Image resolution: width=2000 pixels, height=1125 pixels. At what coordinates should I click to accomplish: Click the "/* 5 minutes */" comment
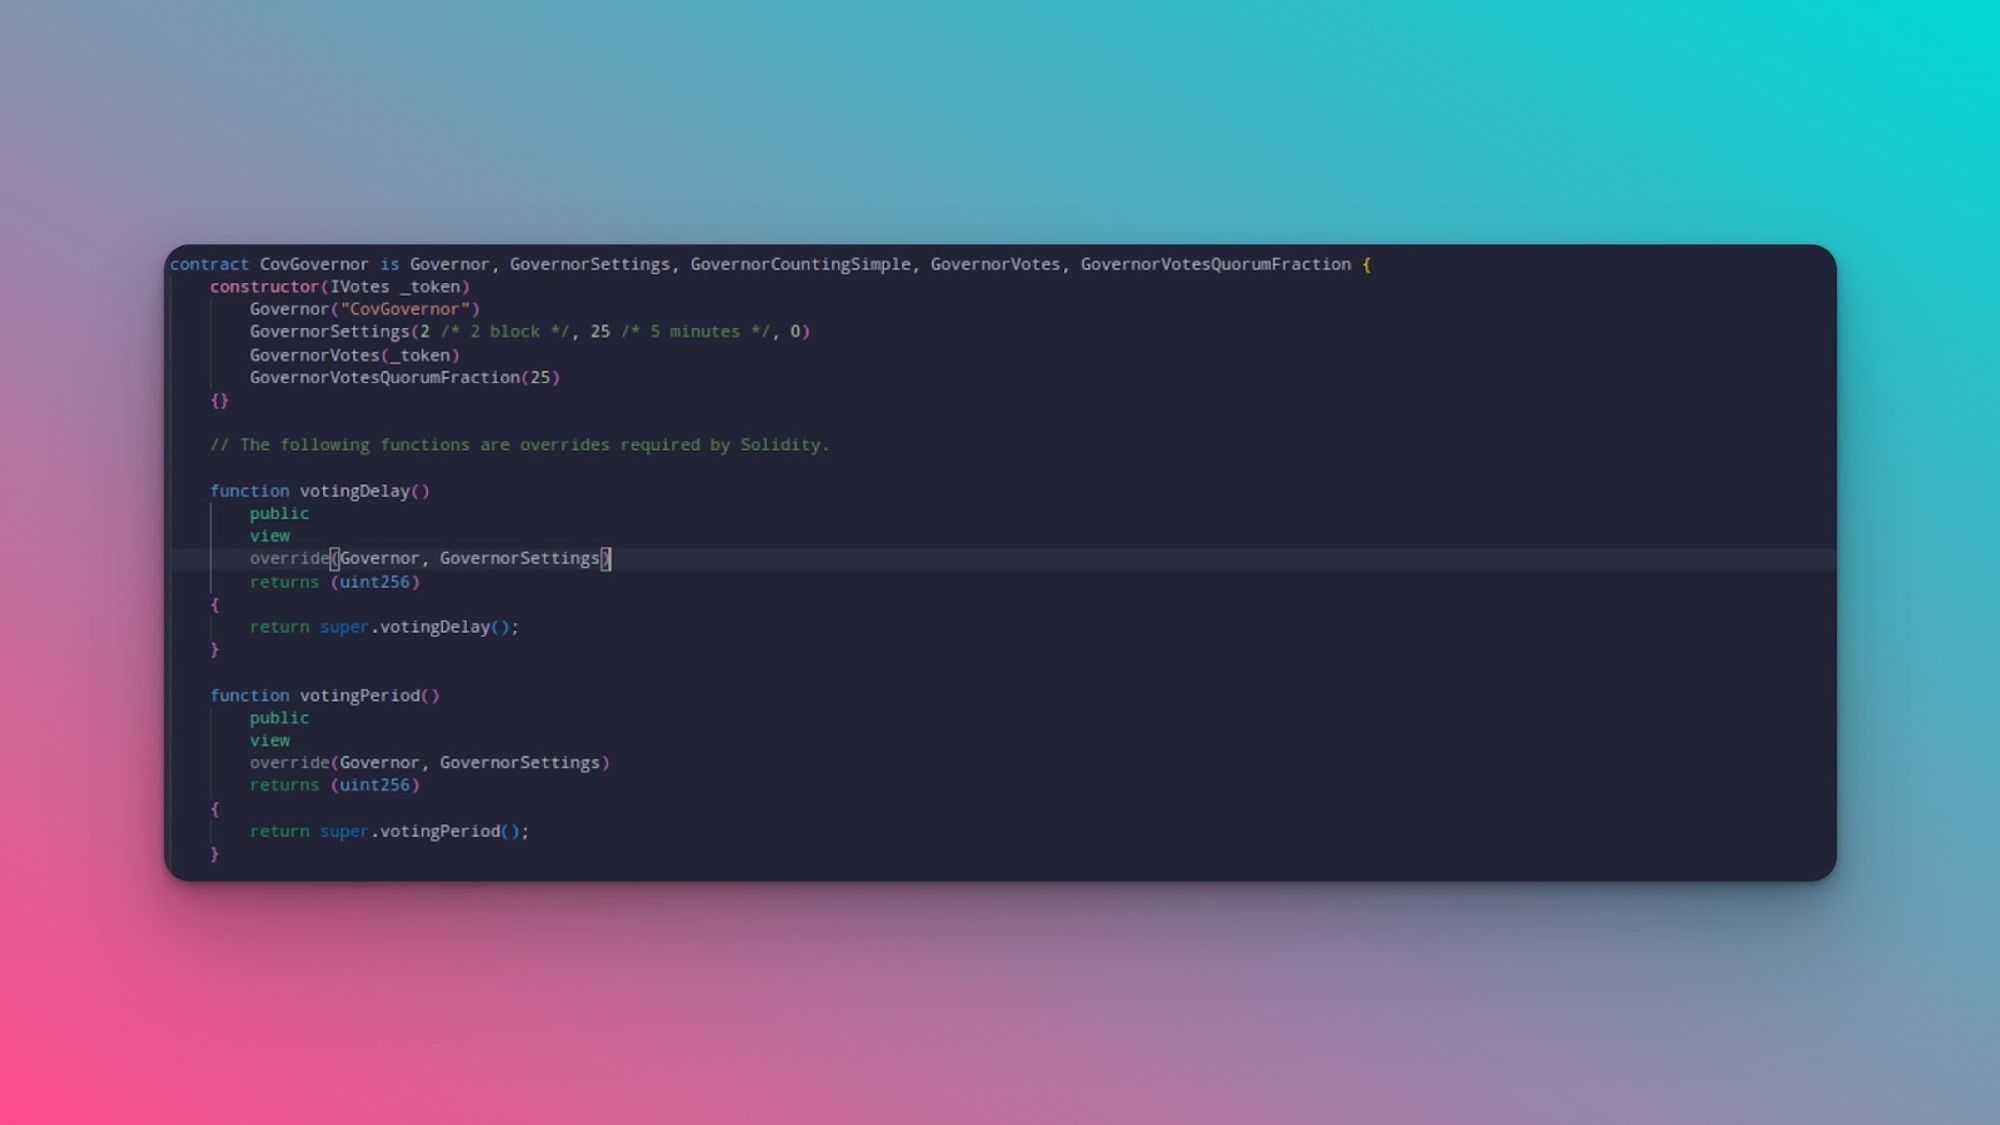695,332
